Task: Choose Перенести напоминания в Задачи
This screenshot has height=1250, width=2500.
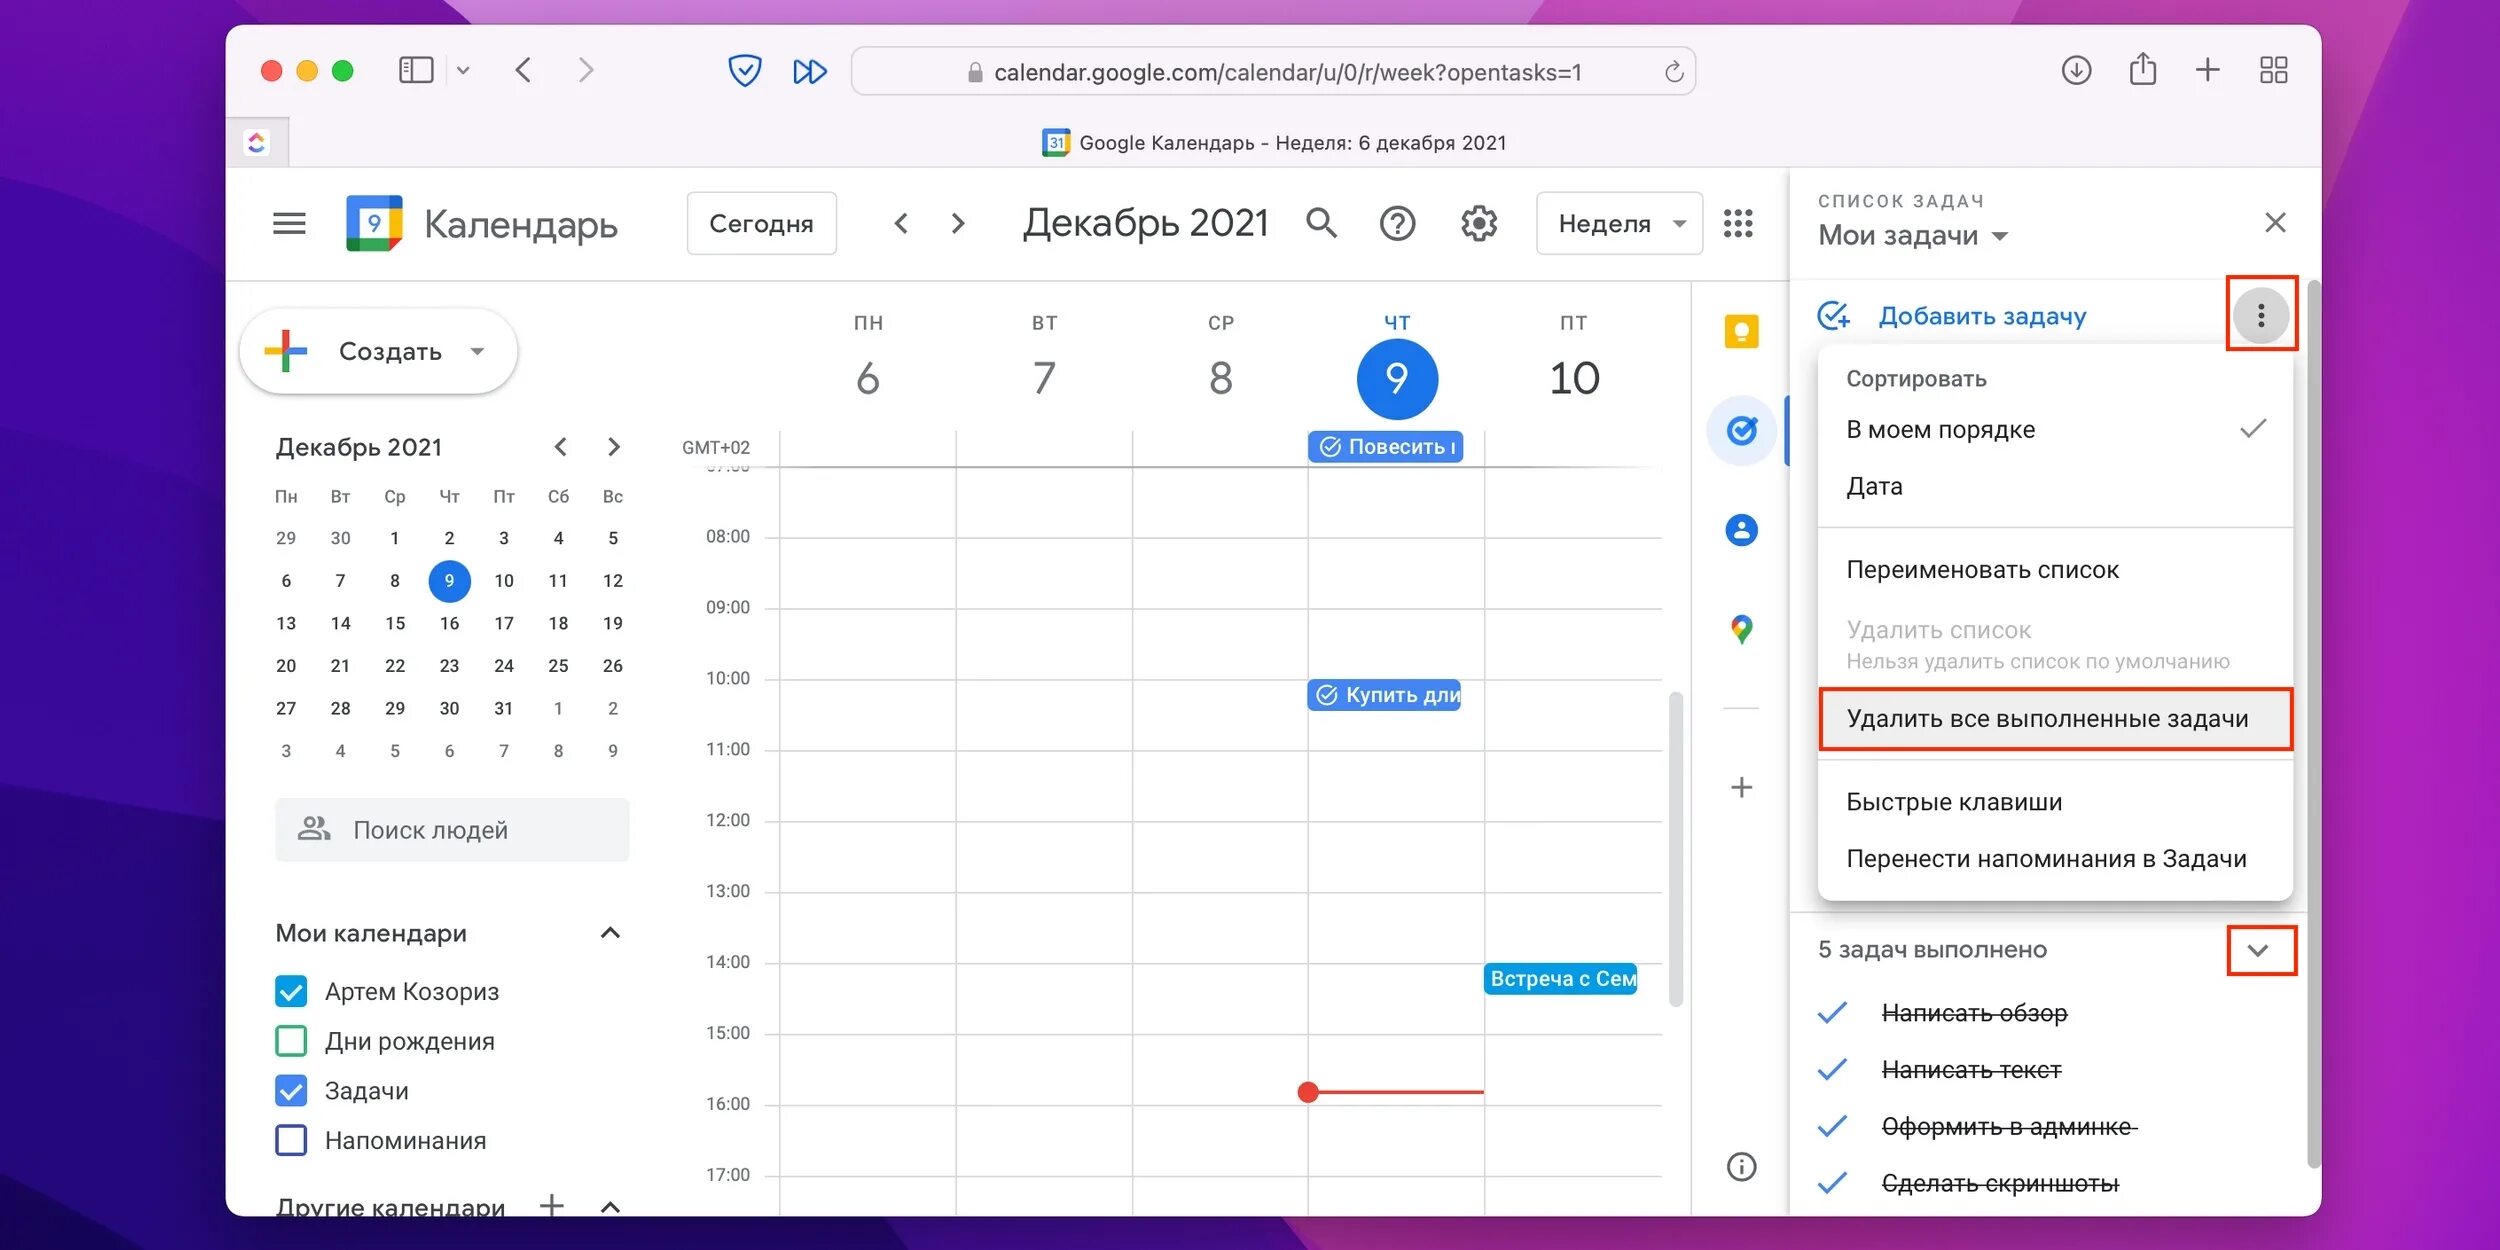Action: point(2054,858)
